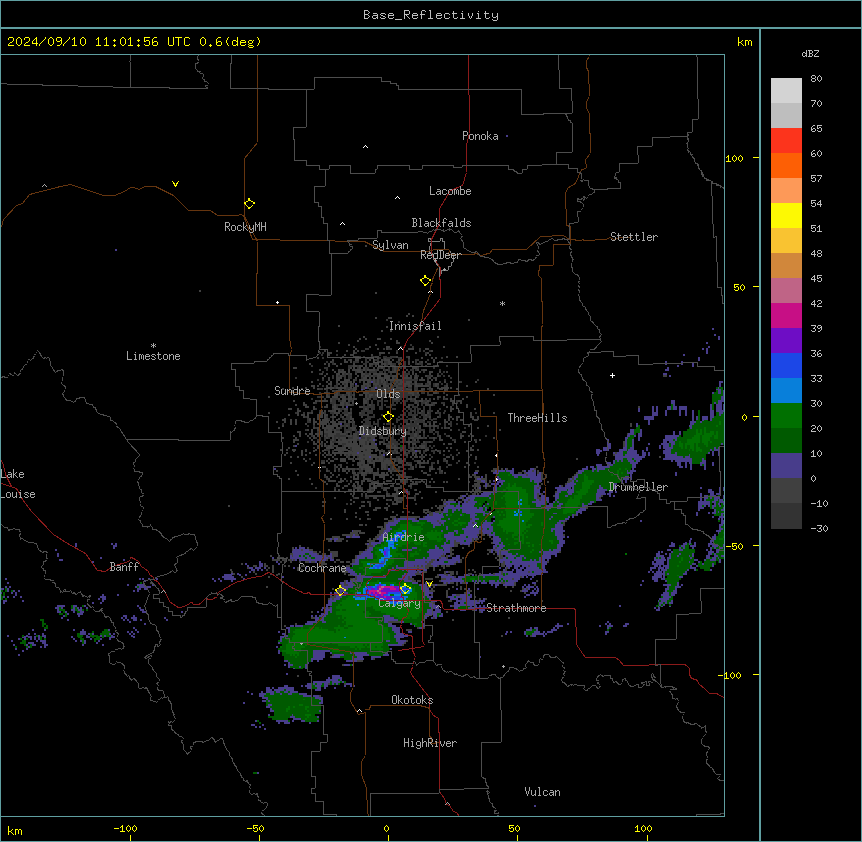The image size is (862, 842).
Task: Click the dBZ legend heading
Action: 810,53
